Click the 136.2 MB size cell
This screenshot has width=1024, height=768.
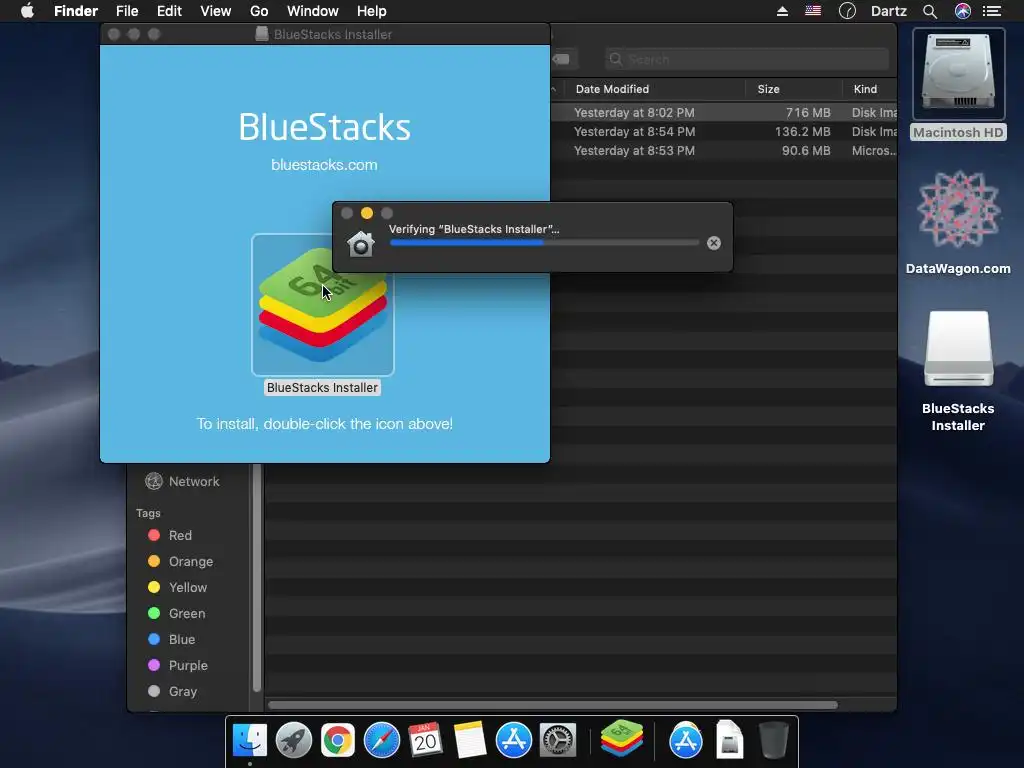pos(803,131)
